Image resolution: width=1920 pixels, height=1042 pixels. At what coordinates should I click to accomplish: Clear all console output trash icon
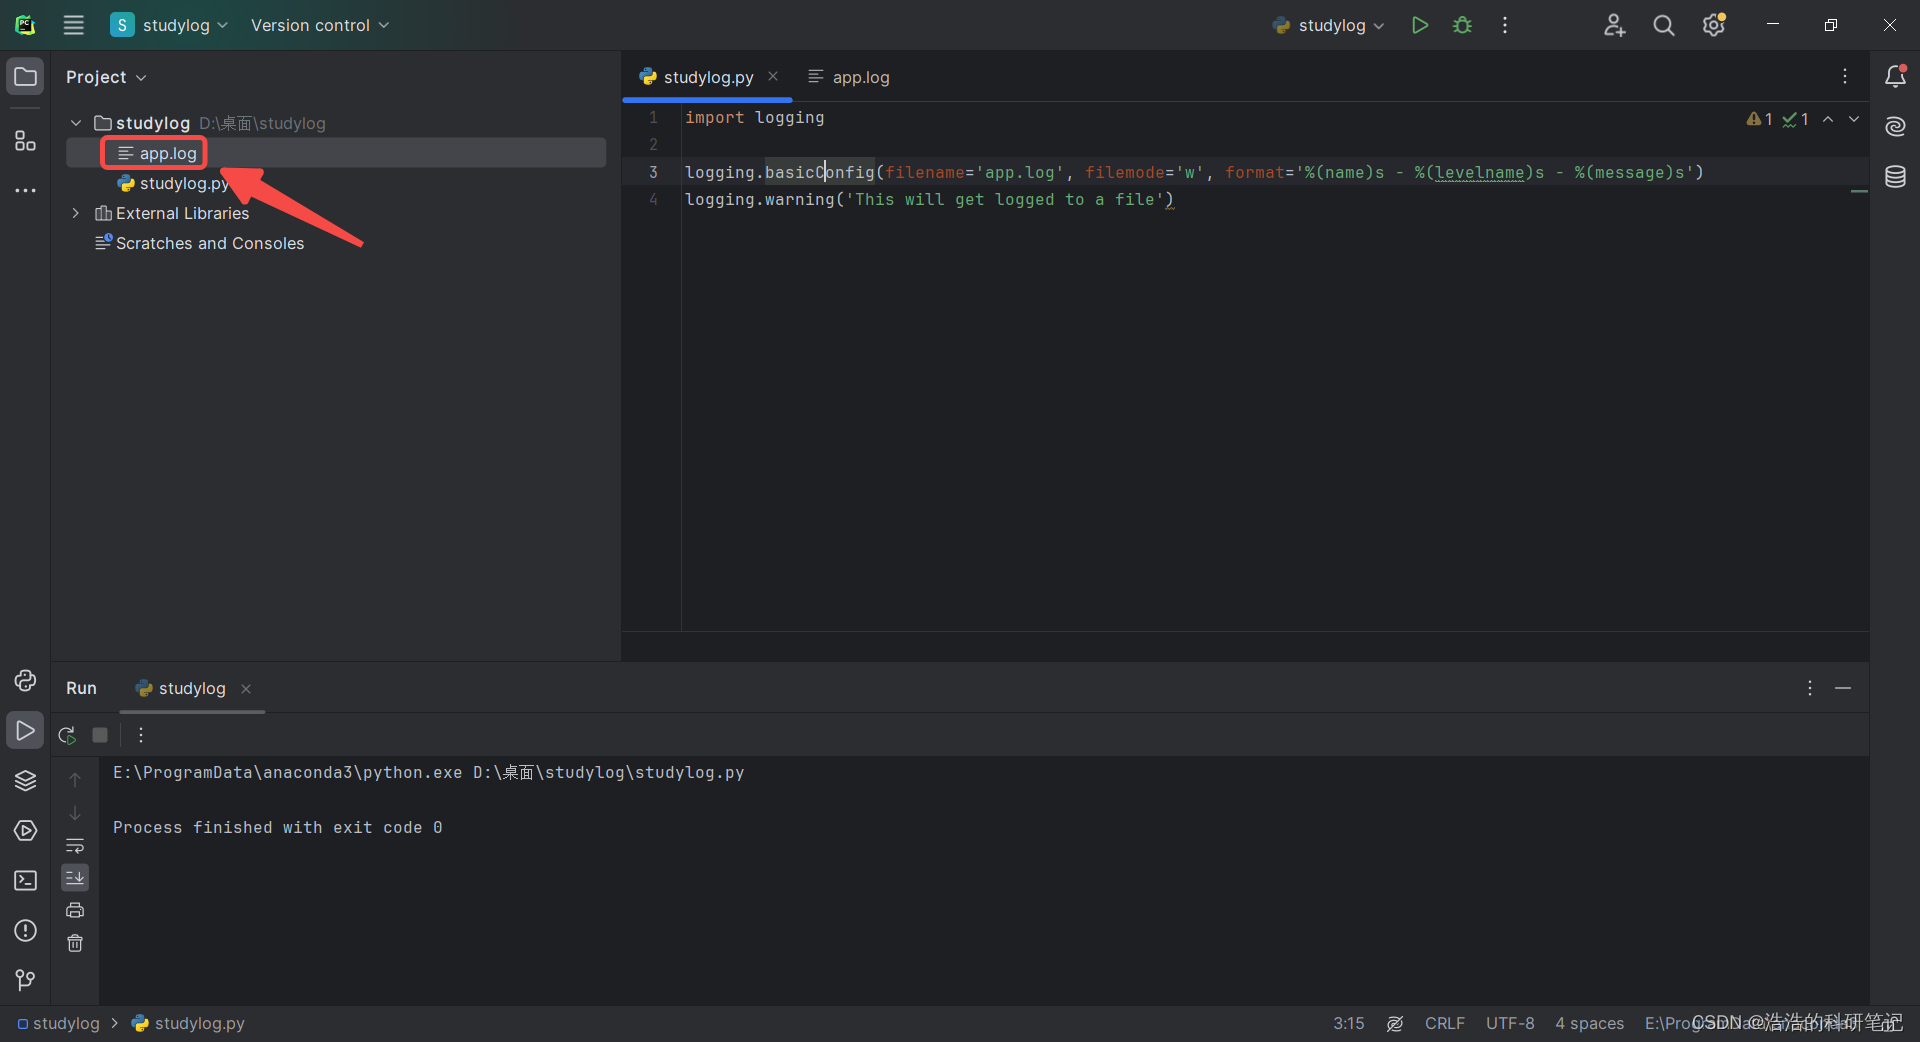click(x=75, y=943)
